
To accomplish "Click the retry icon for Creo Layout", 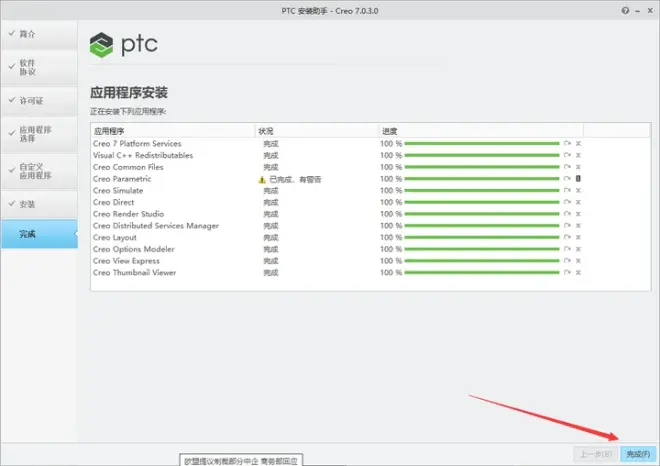I will pyautogui.click(x=567, y=237).
